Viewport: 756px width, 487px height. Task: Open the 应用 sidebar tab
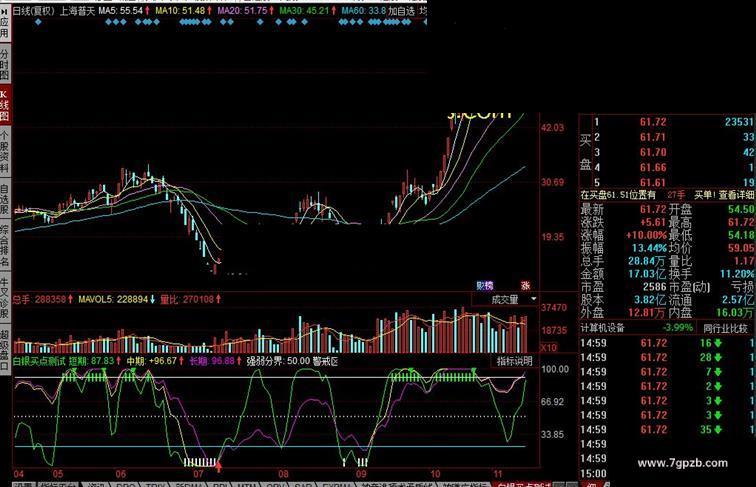tap(5, 24)
